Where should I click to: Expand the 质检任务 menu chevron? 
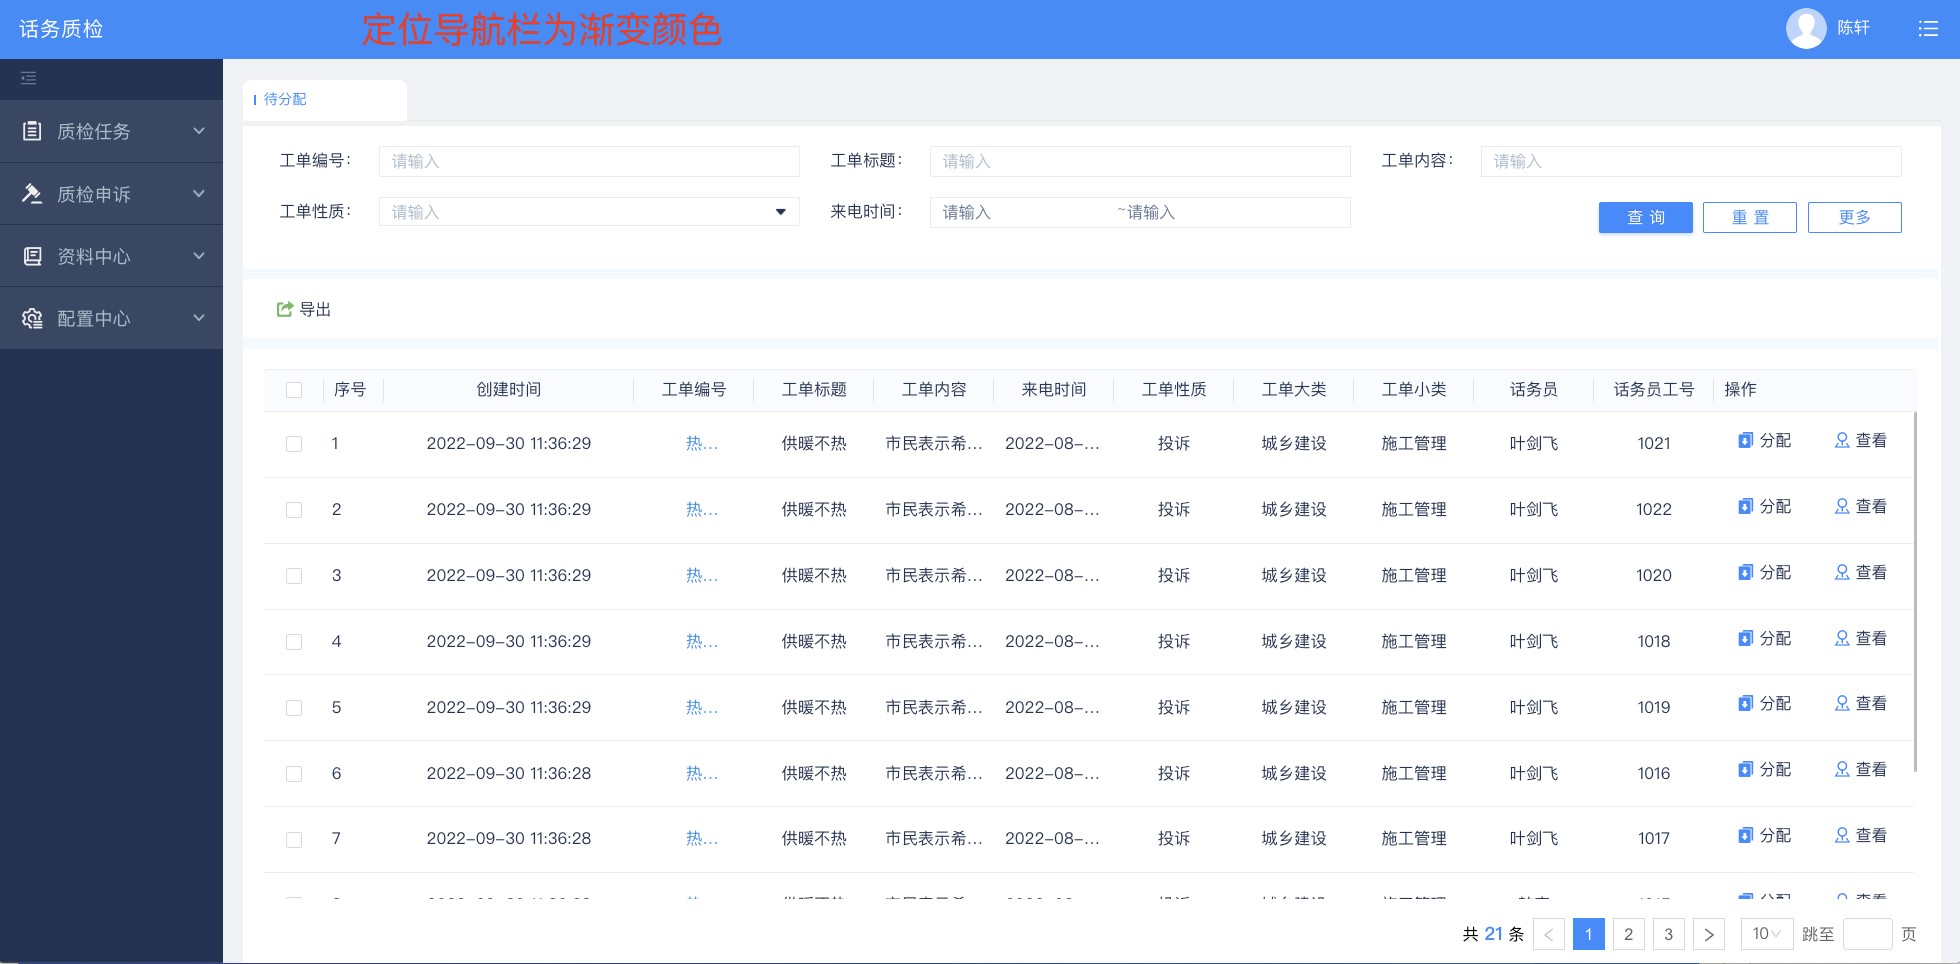pyautogui.click(x=199, y=131)
